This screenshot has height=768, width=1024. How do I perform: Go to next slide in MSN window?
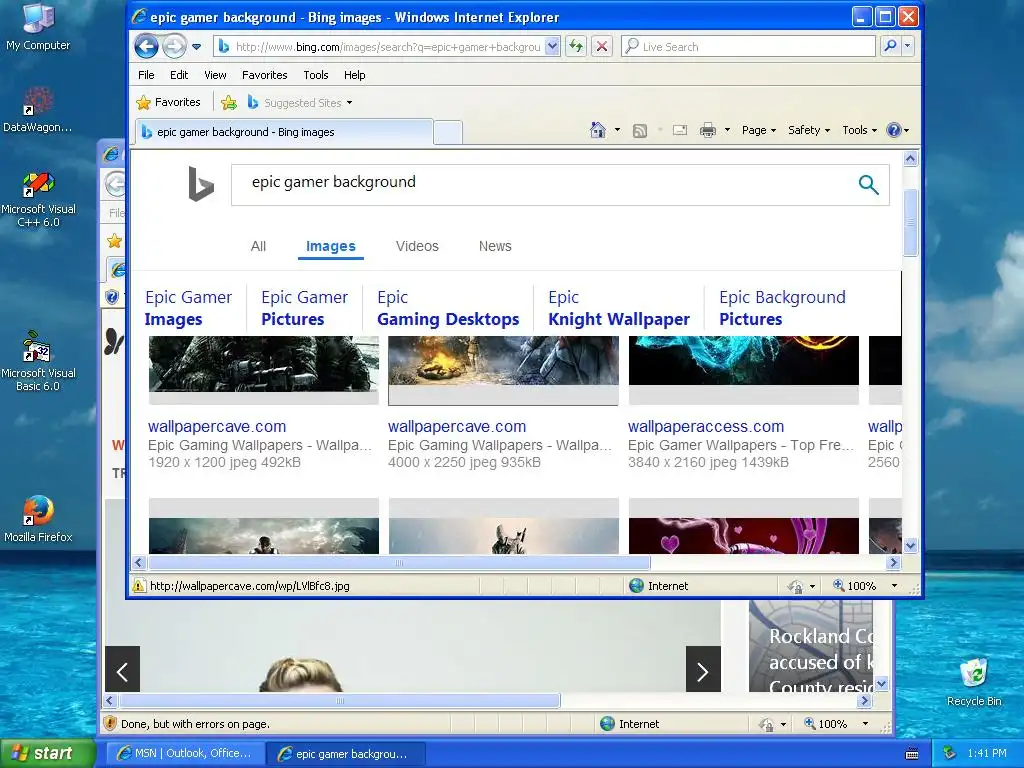click(x=703, y=670)
